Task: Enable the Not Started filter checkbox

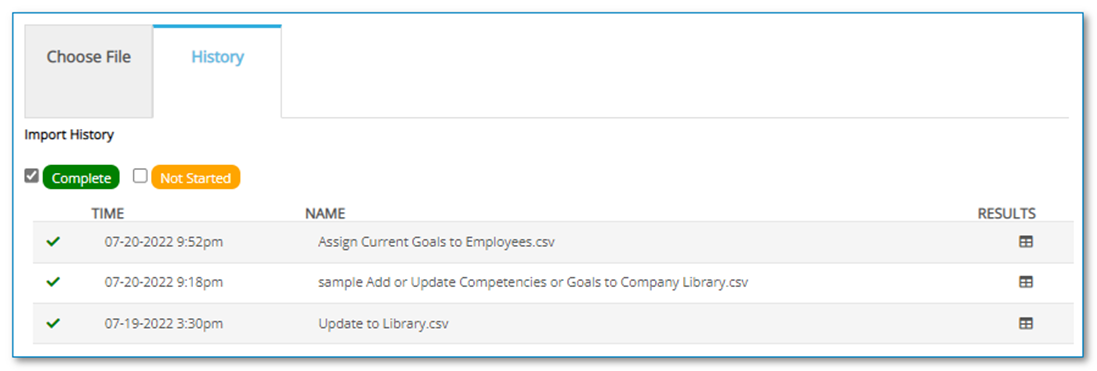Action: (140, 176)
